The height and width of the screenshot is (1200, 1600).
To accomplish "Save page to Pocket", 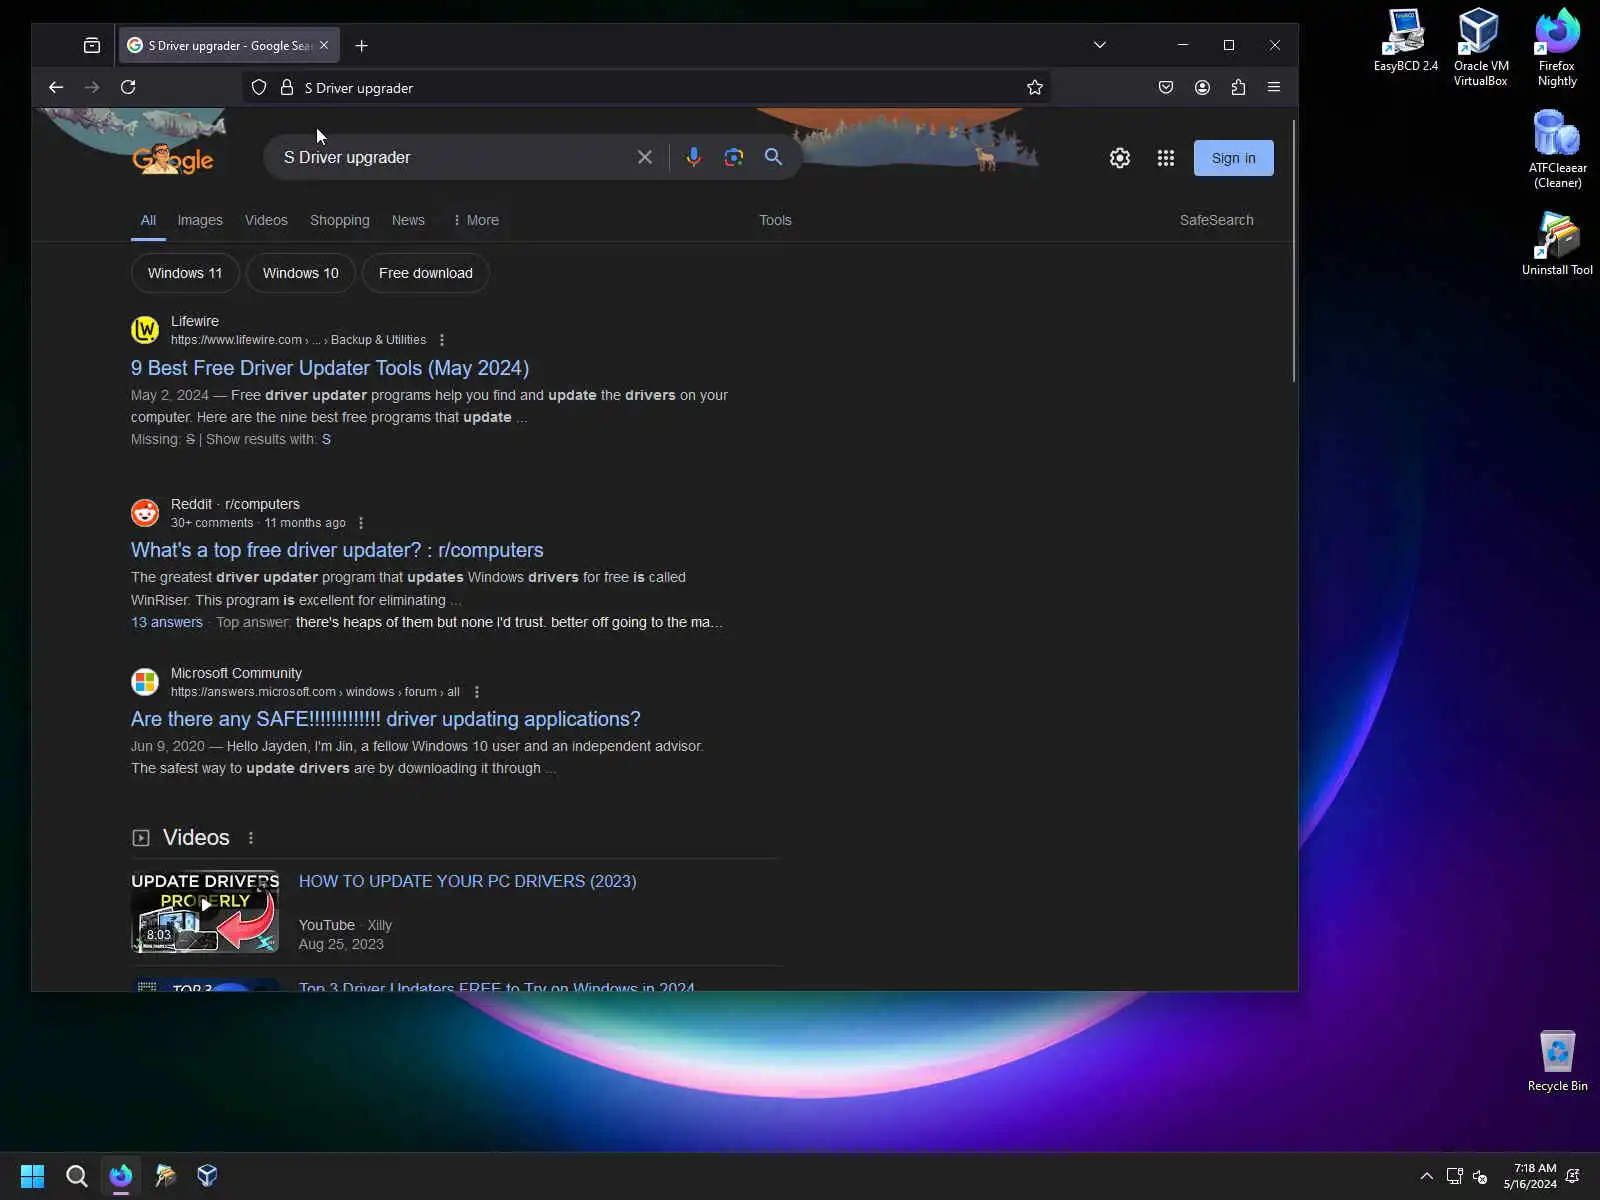I will click(1166, 88).
